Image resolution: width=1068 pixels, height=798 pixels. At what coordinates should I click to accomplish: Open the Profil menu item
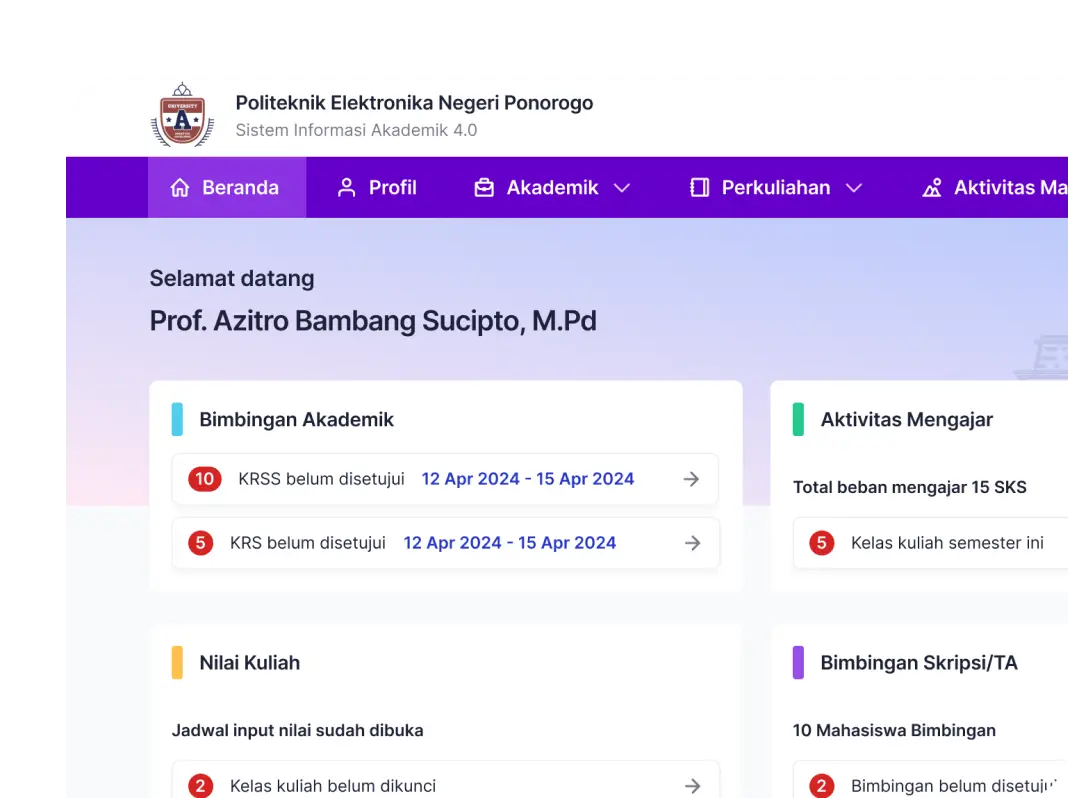pyautogui.click(x=377, y=187)
